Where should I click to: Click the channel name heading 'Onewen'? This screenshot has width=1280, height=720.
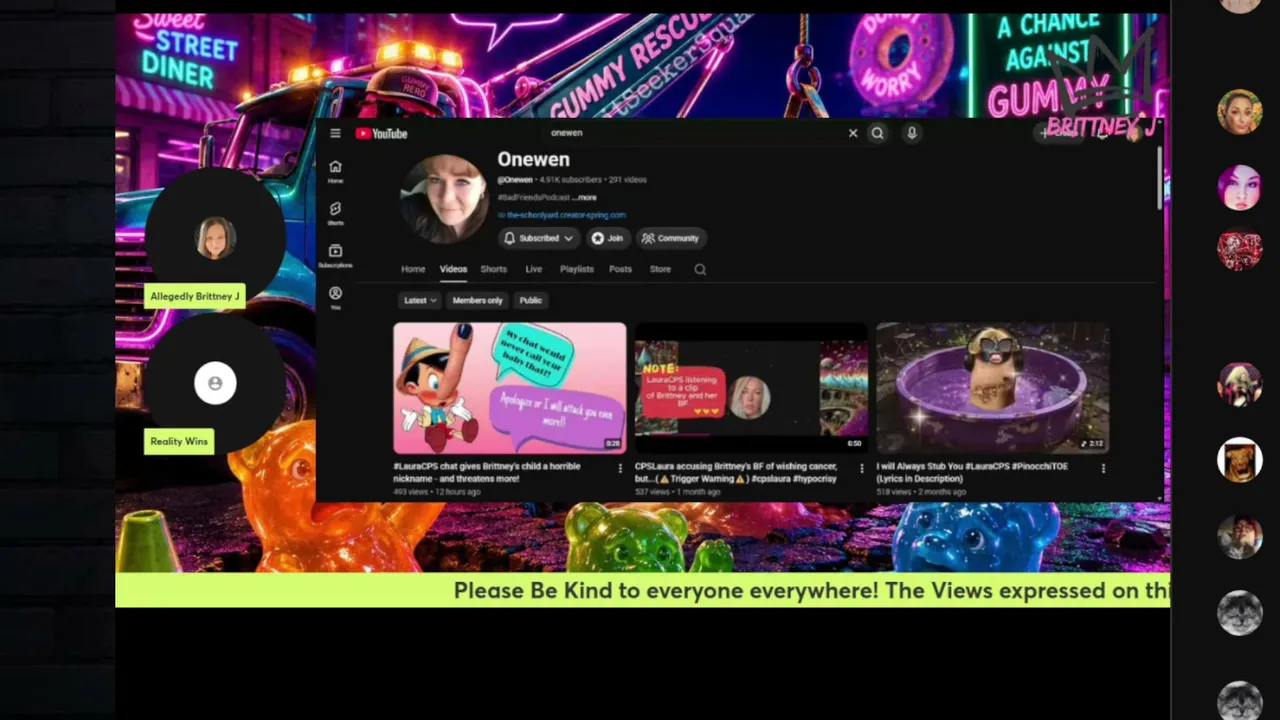coord(534,160)
